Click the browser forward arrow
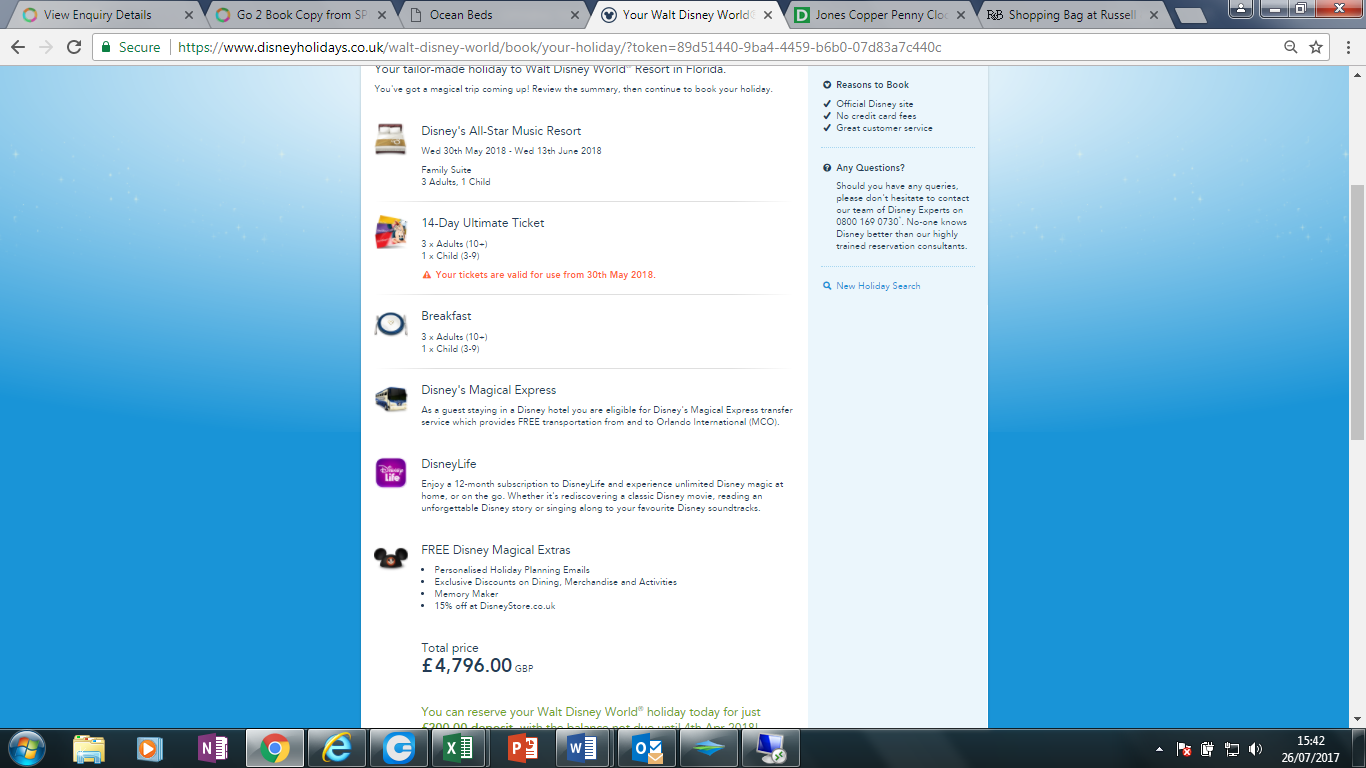Screen dimensions: 1366x768 (46, 47)
